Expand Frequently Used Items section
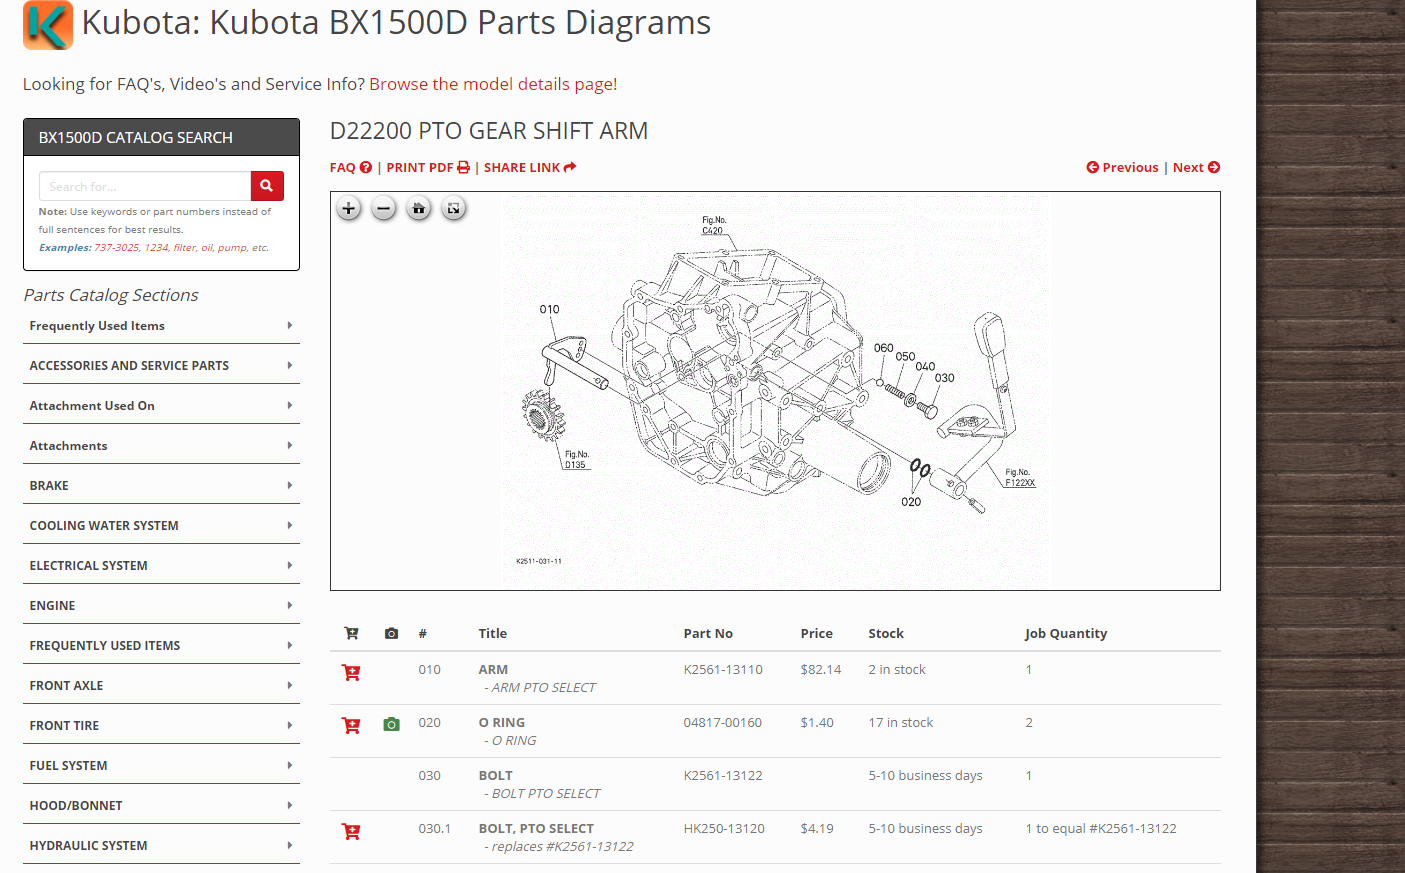Image resolution: width=1405 pixels, height=873 pixels. 161,325
